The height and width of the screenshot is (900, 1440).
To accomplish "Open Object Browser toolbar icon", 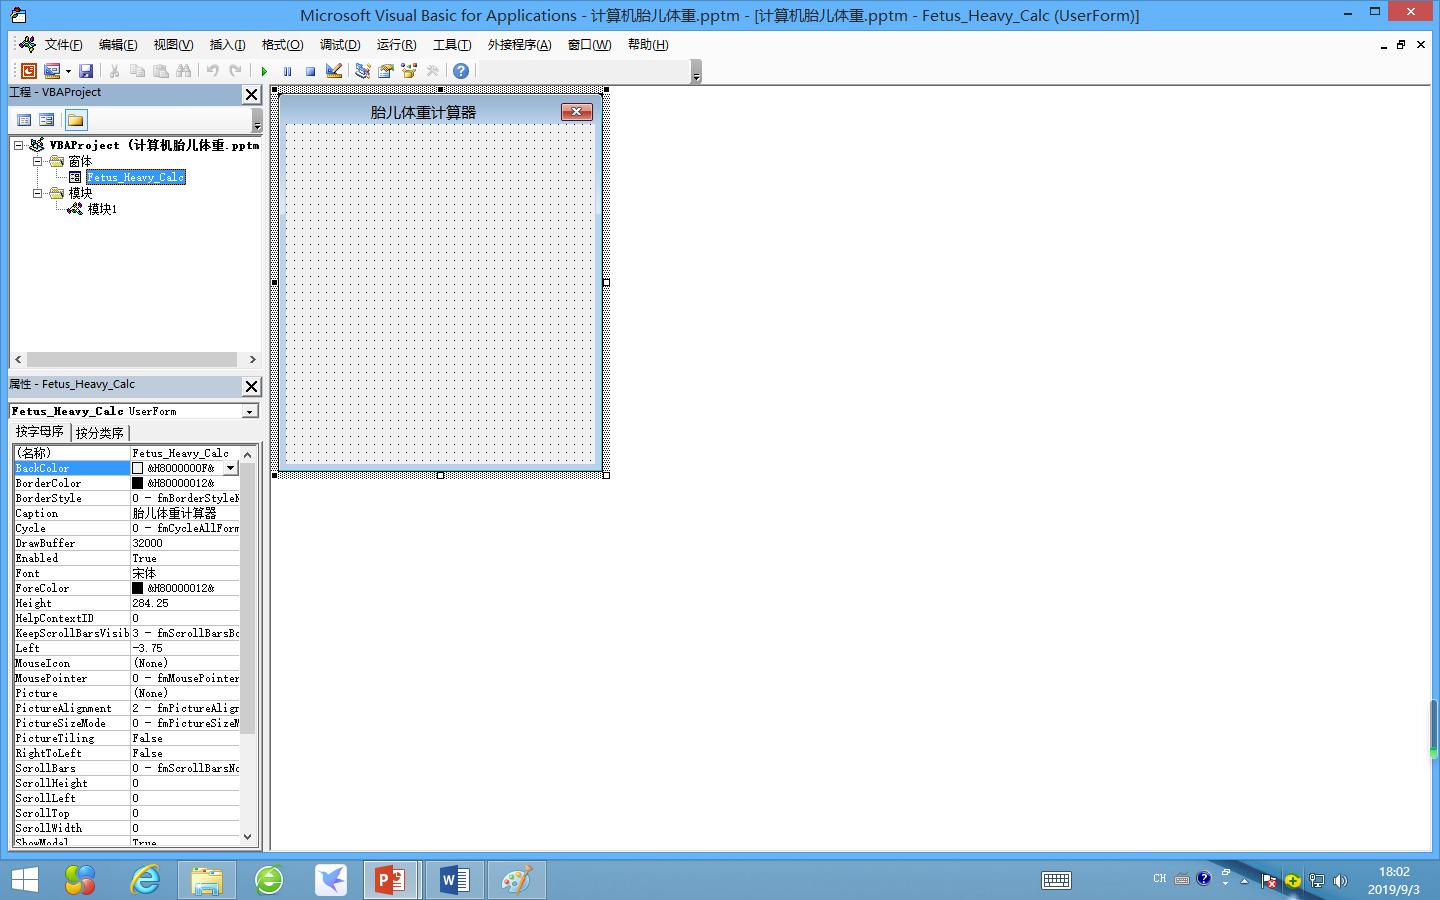I will tap(408, 71).
